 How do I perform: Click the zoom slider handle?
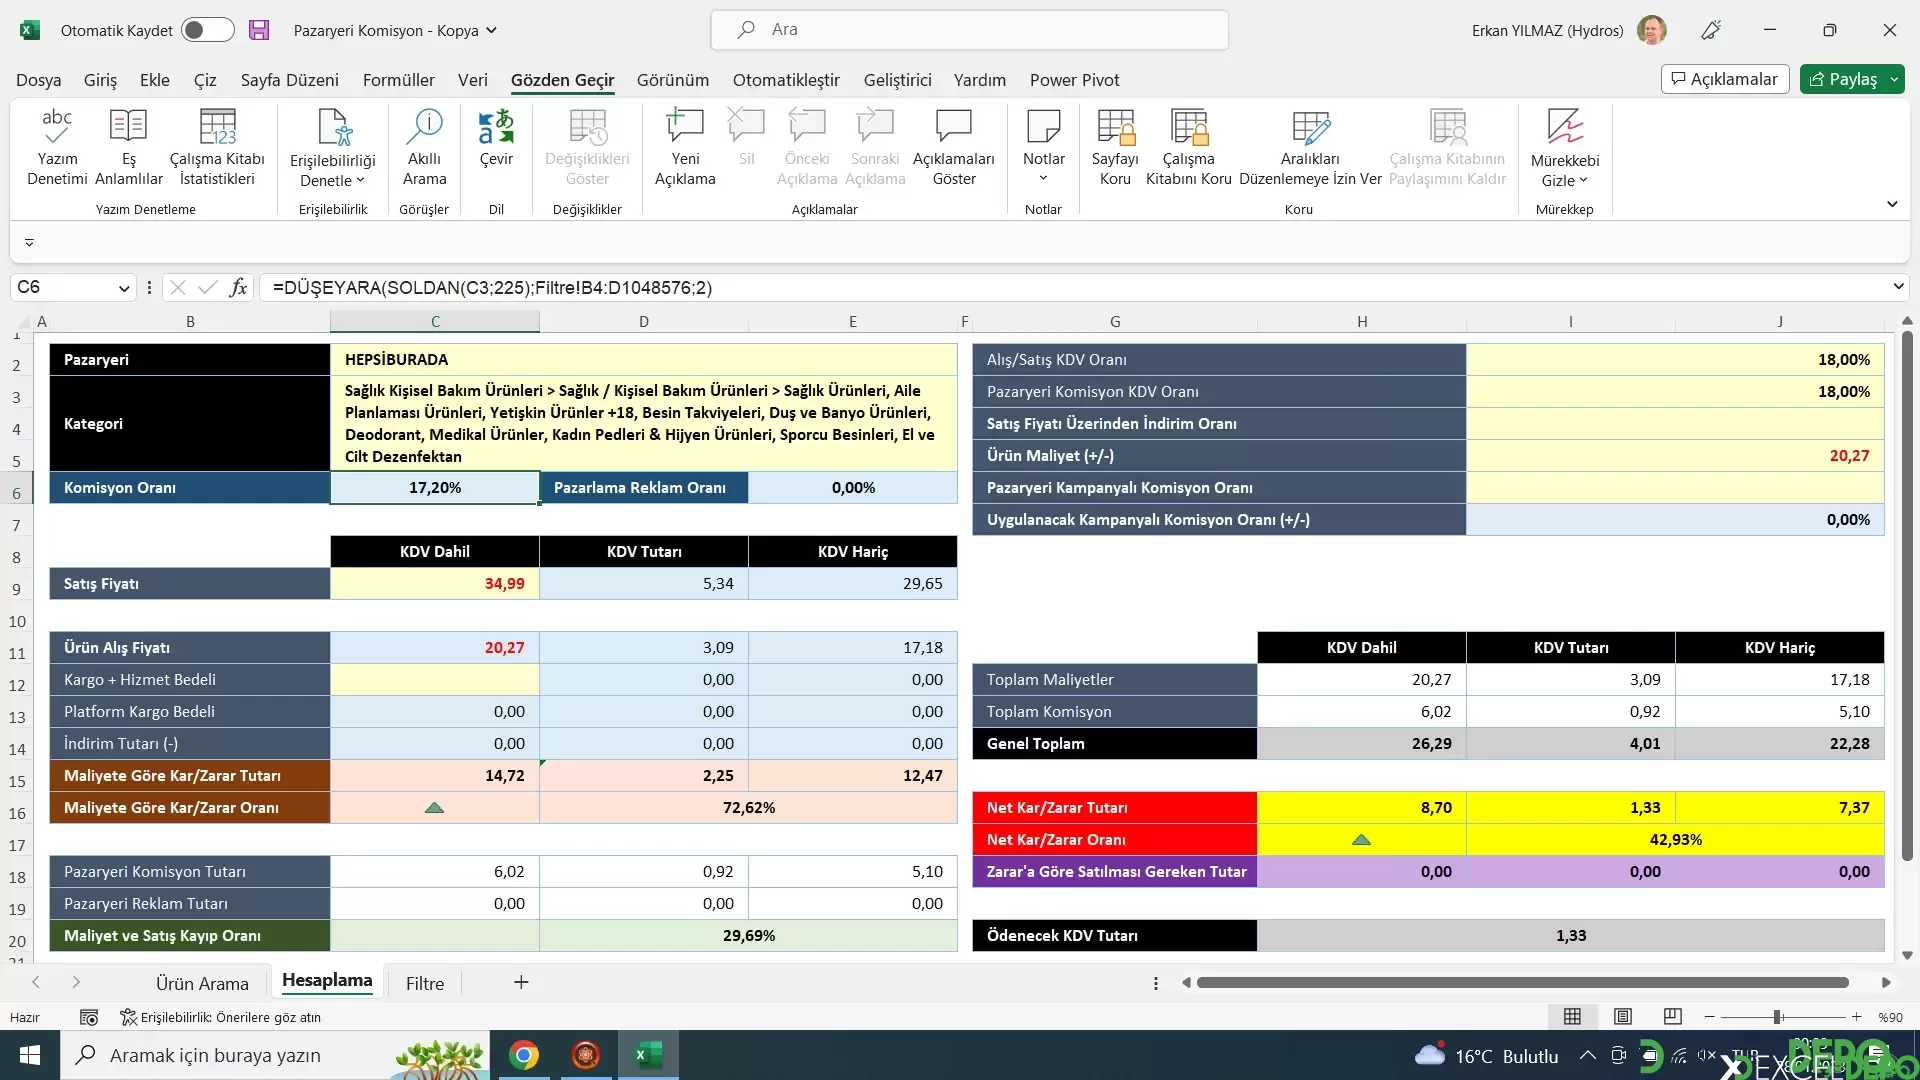coord(1778,1017)
